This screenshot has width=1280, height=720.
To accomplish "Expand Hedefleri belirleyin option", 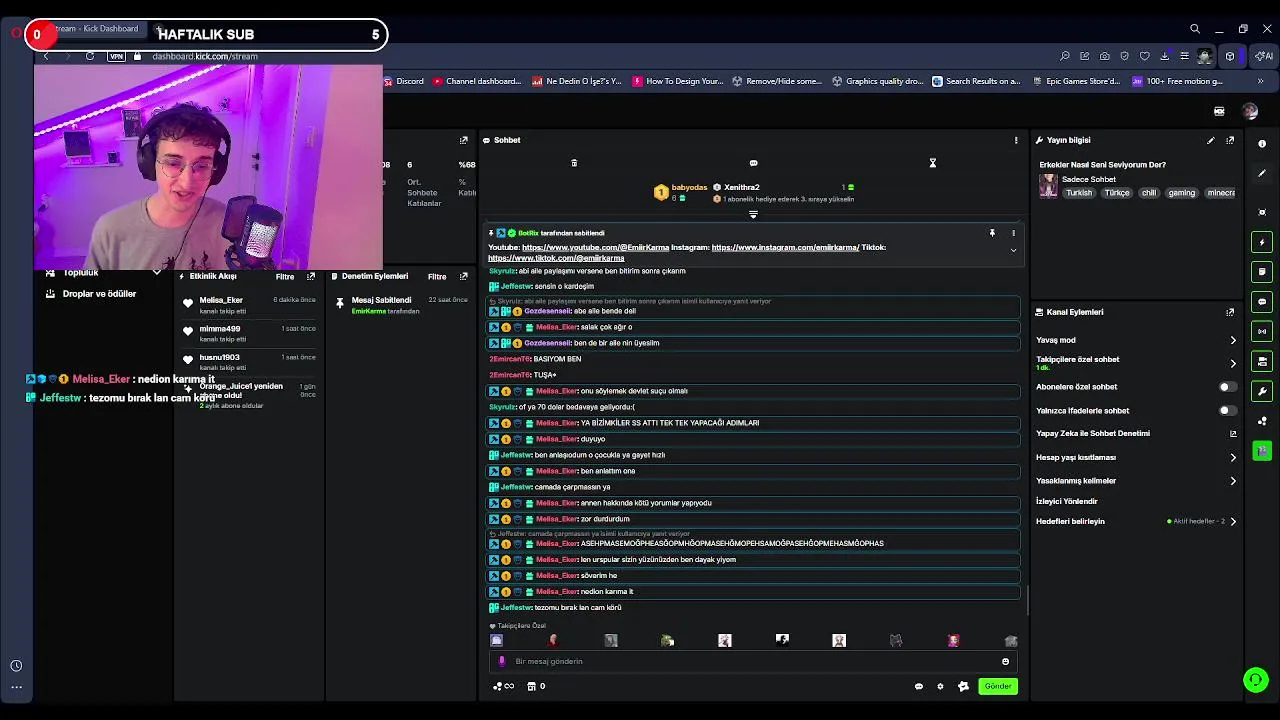I will point(1233,521).
